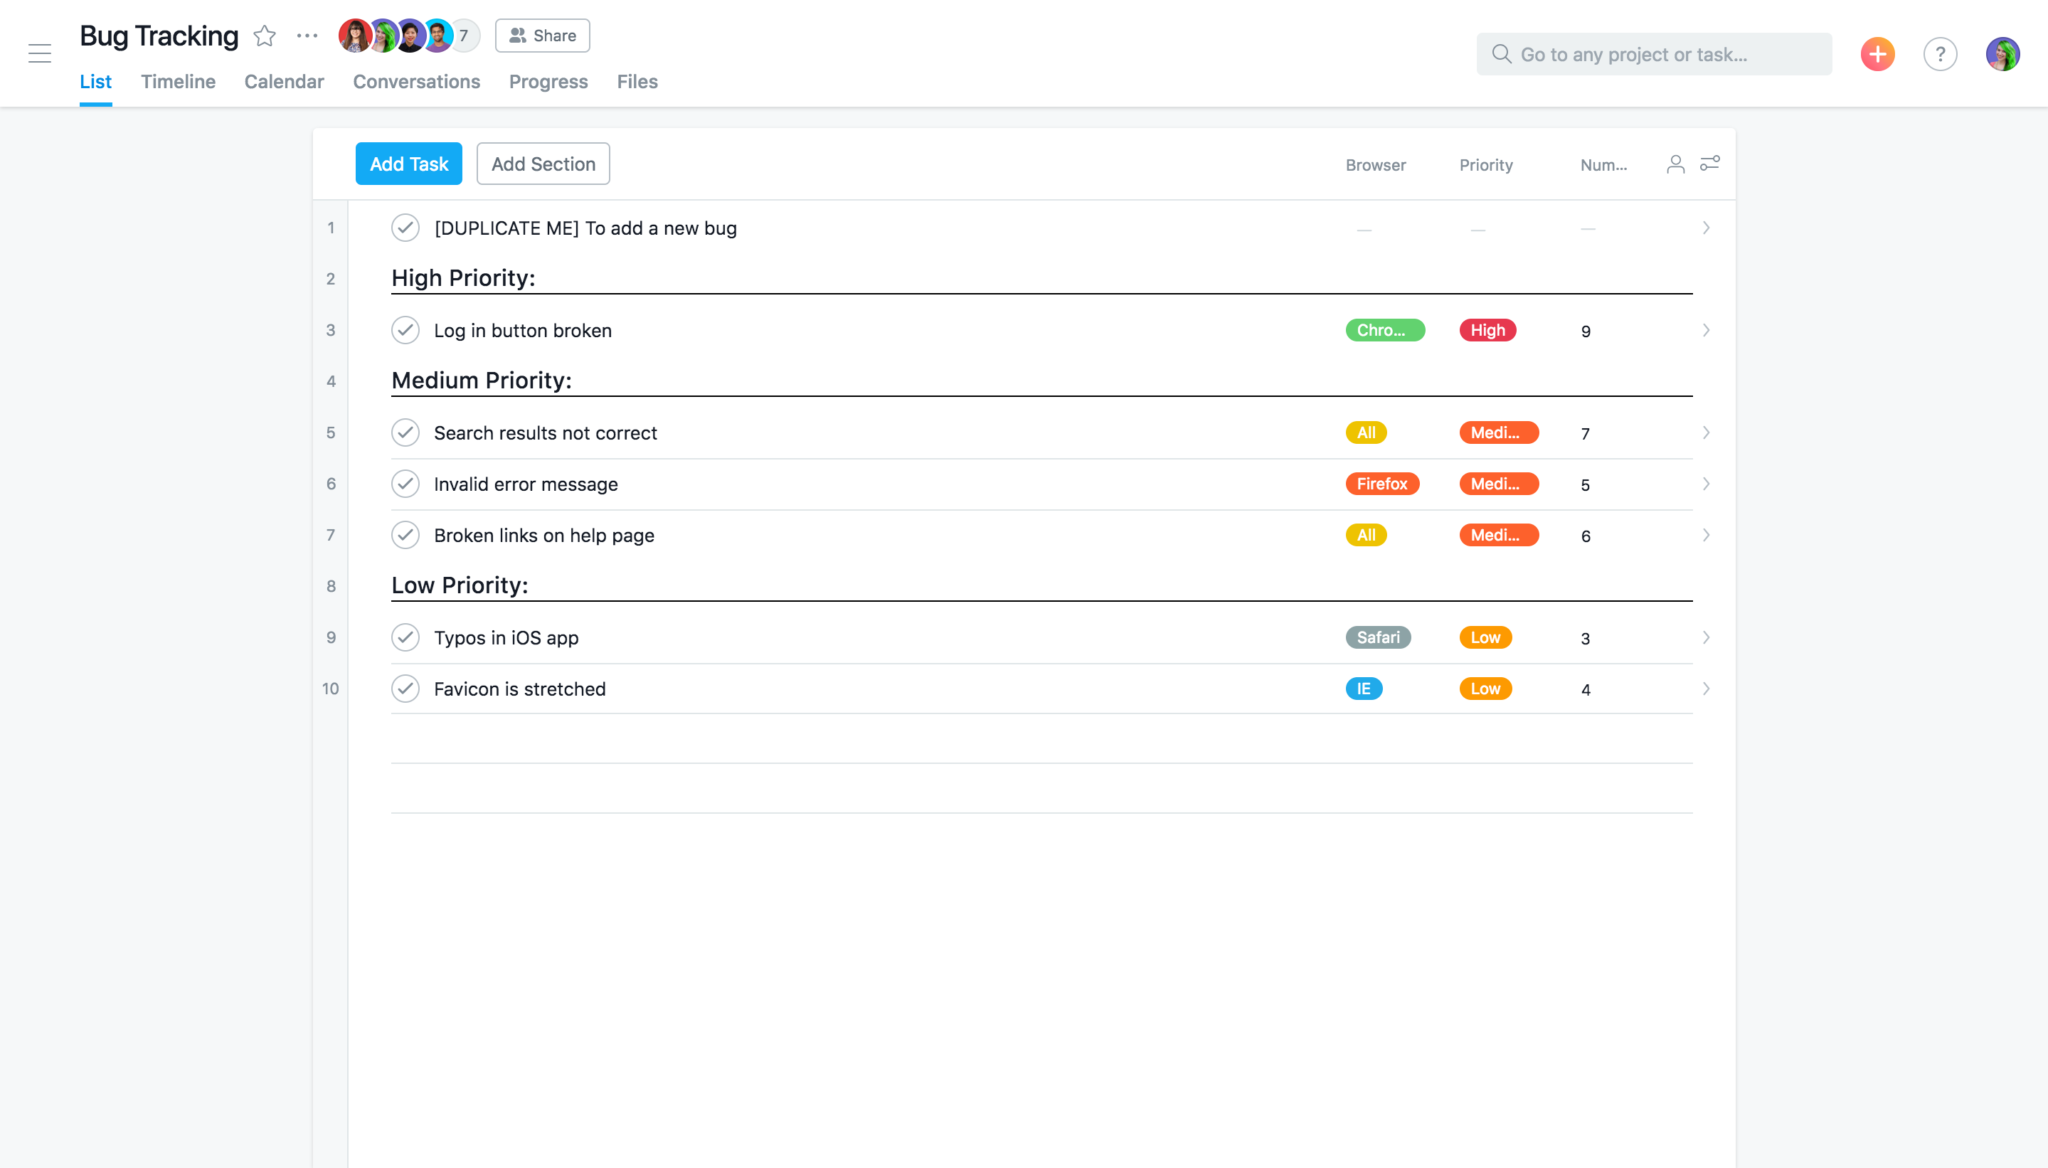Toggle completion checkbox for Favicon is stretched

[x=407, y=688]
